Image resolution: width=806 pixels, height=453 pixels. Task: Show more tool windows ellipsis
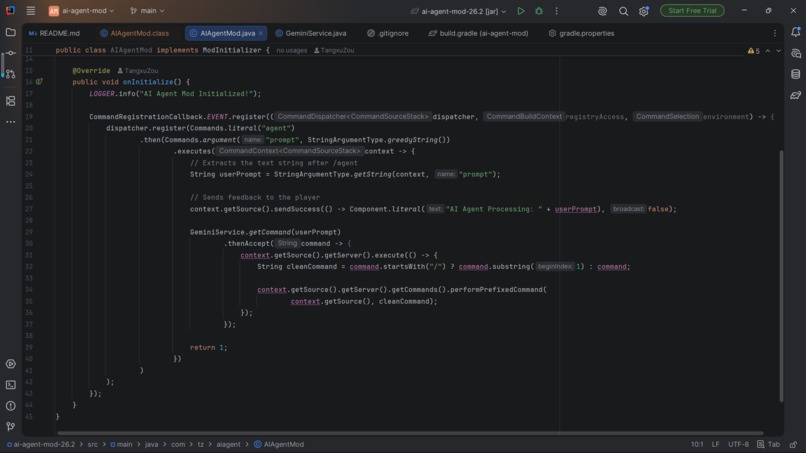[10, 122]
